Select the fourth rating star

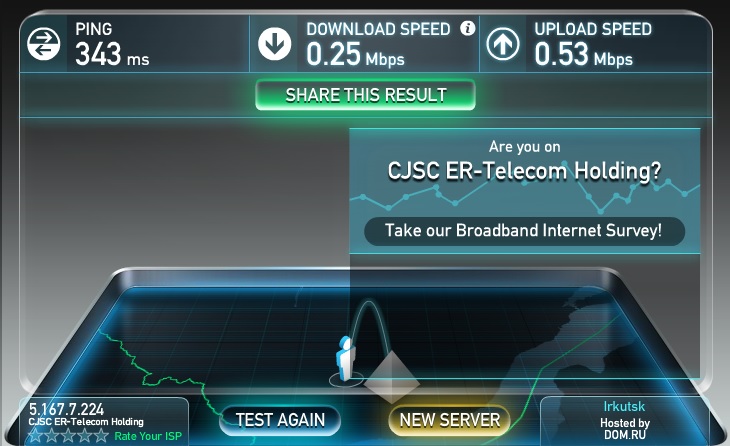coord(85,436)
